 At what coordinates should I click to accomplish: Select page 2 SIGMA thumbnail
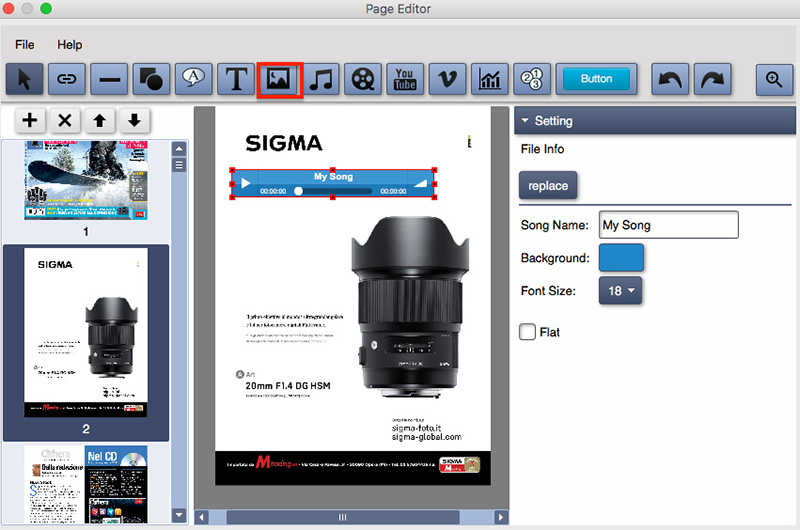[x=86, y=333]
